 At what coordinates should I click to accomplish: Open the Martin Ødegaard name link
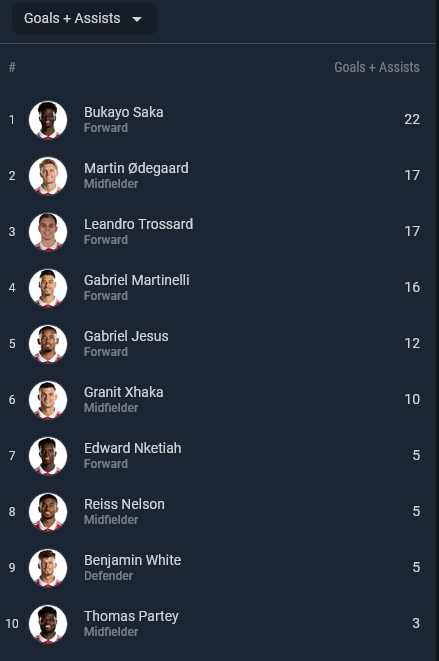tap(136, 169)
